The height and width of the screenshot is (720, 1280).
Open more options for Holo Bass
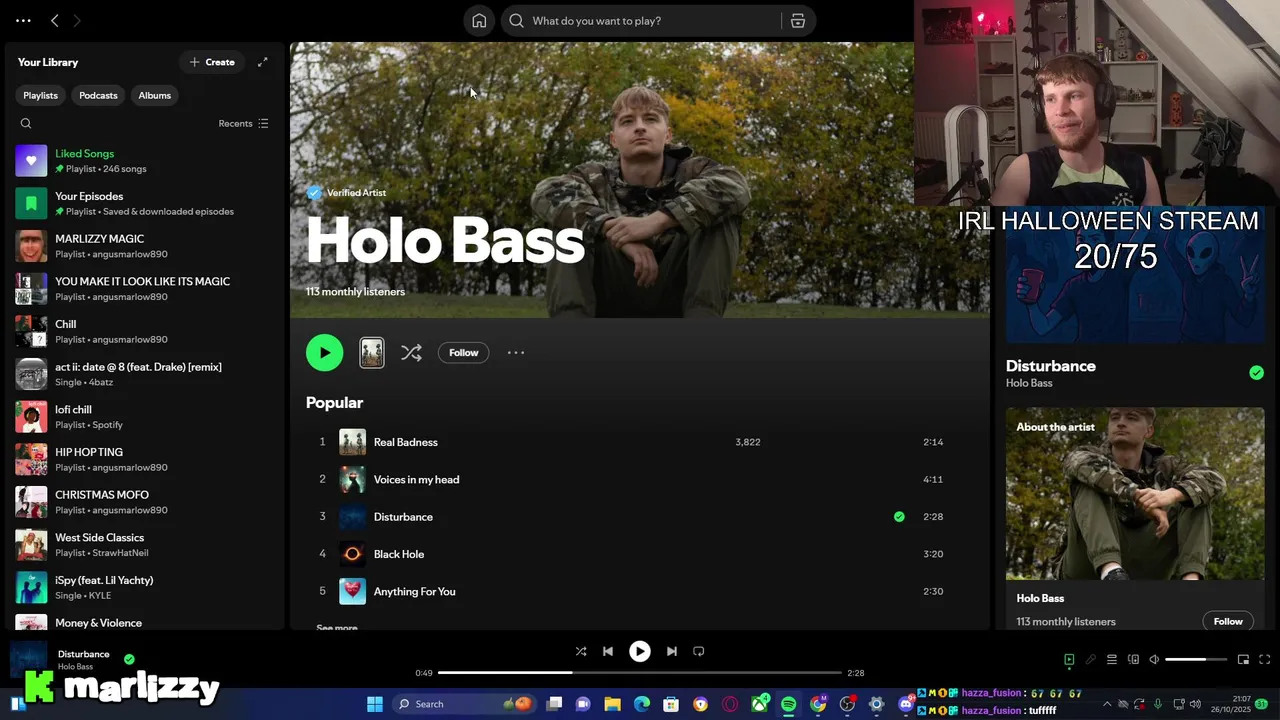click(x=515, y=352)
